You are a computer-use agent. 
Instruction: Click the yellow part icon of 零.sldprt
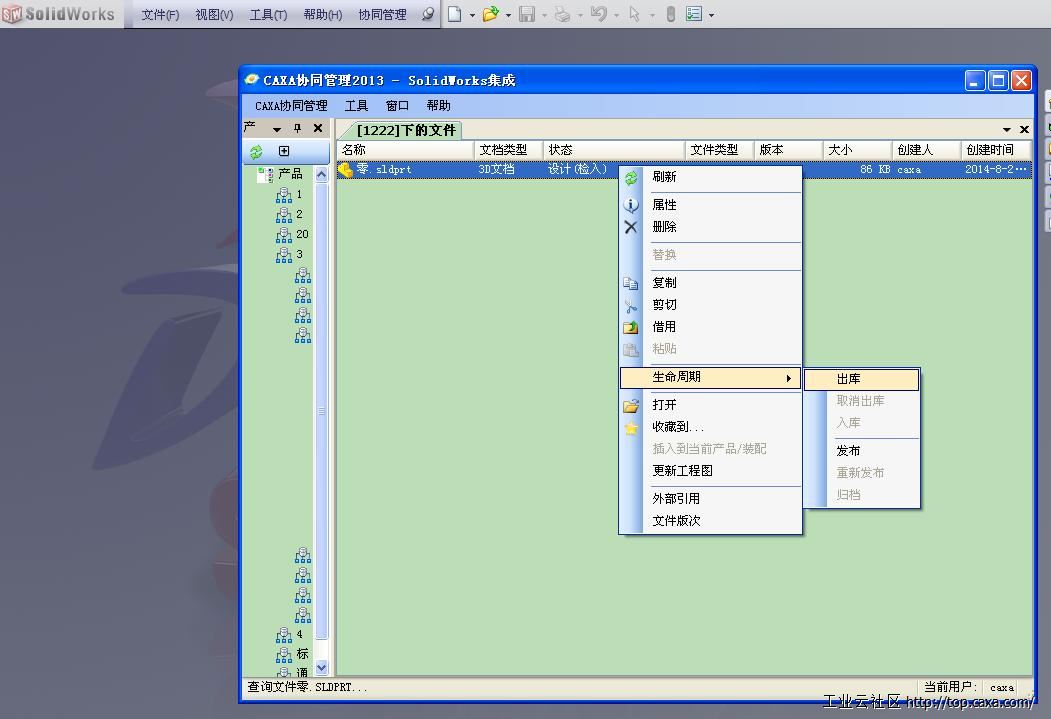(x=346, y=170)
